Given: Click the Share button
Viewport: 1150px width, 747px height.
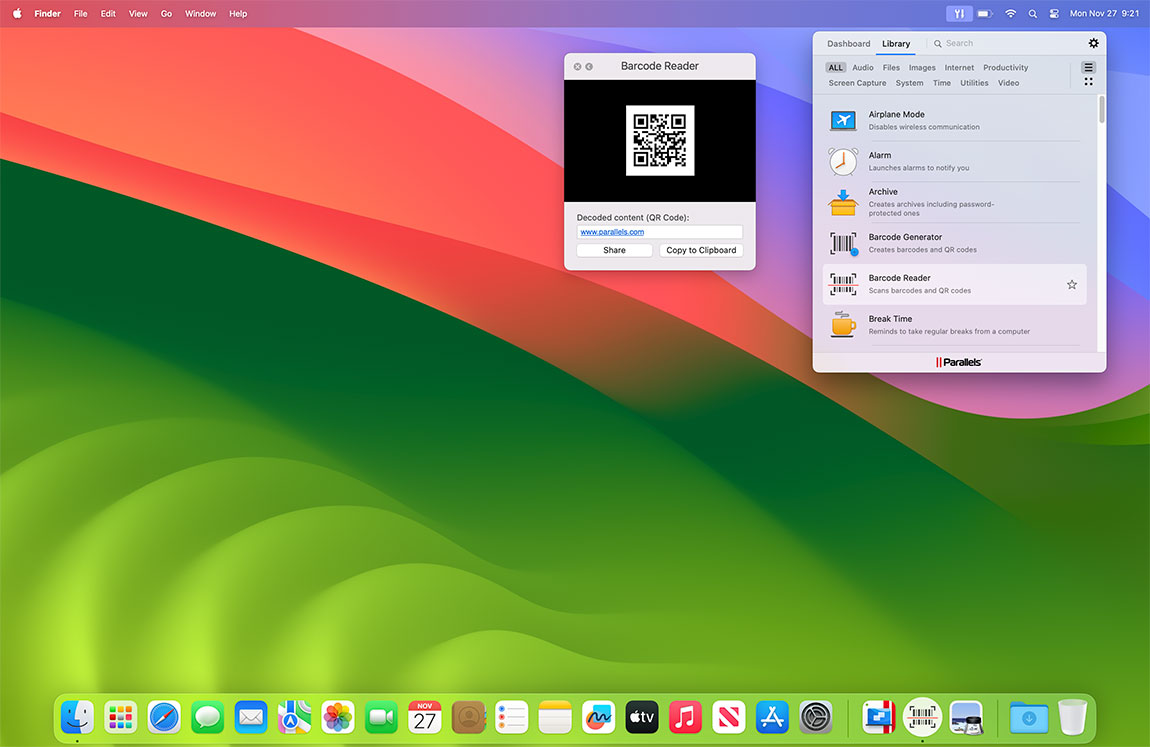Looking at the screenshot, I should click(x=614, y=250).
